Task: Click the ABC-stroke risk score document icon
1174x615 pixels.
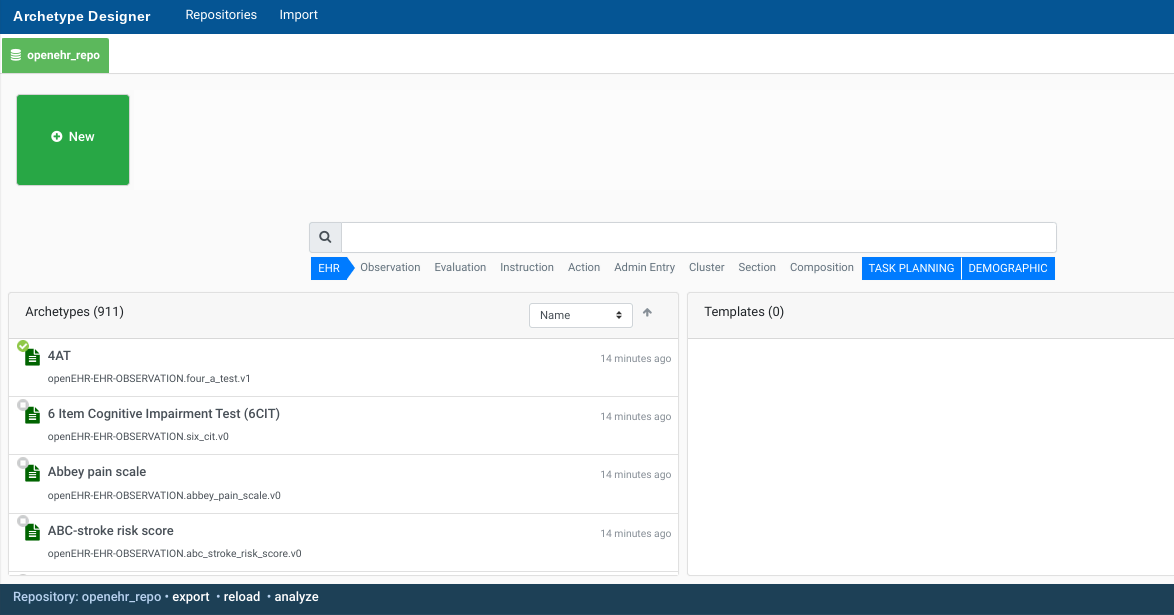Action: coord(32,532)
